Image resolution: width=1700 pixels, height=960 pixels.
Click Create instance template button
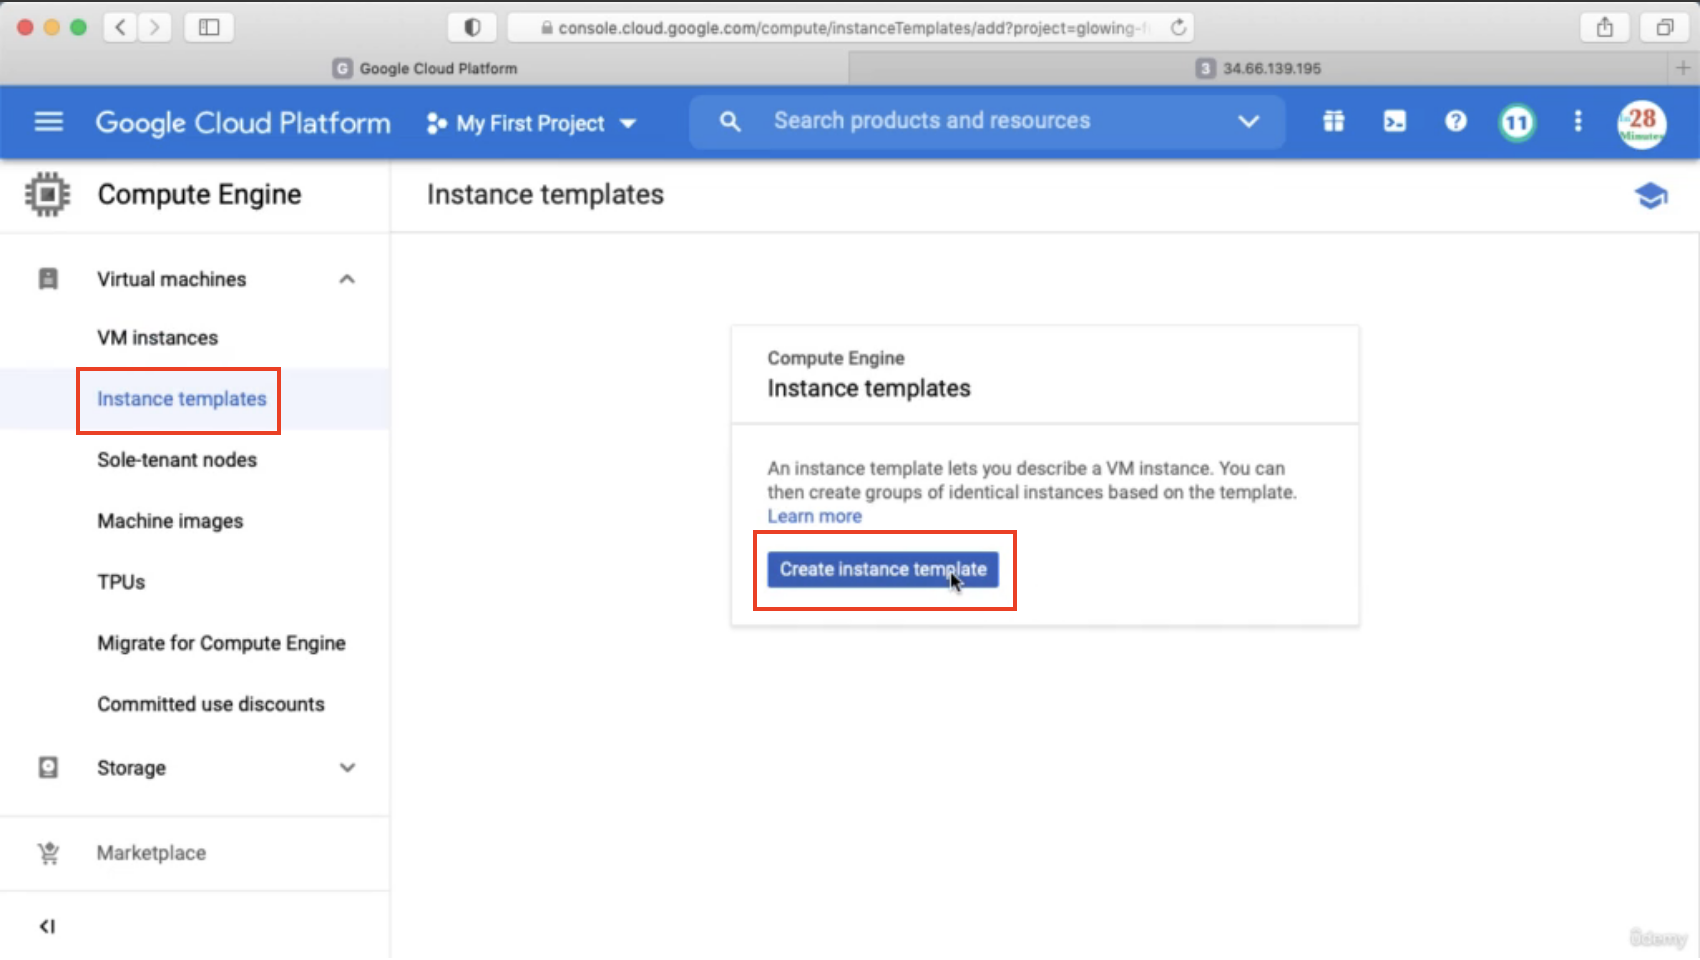[x=883, y=569]
